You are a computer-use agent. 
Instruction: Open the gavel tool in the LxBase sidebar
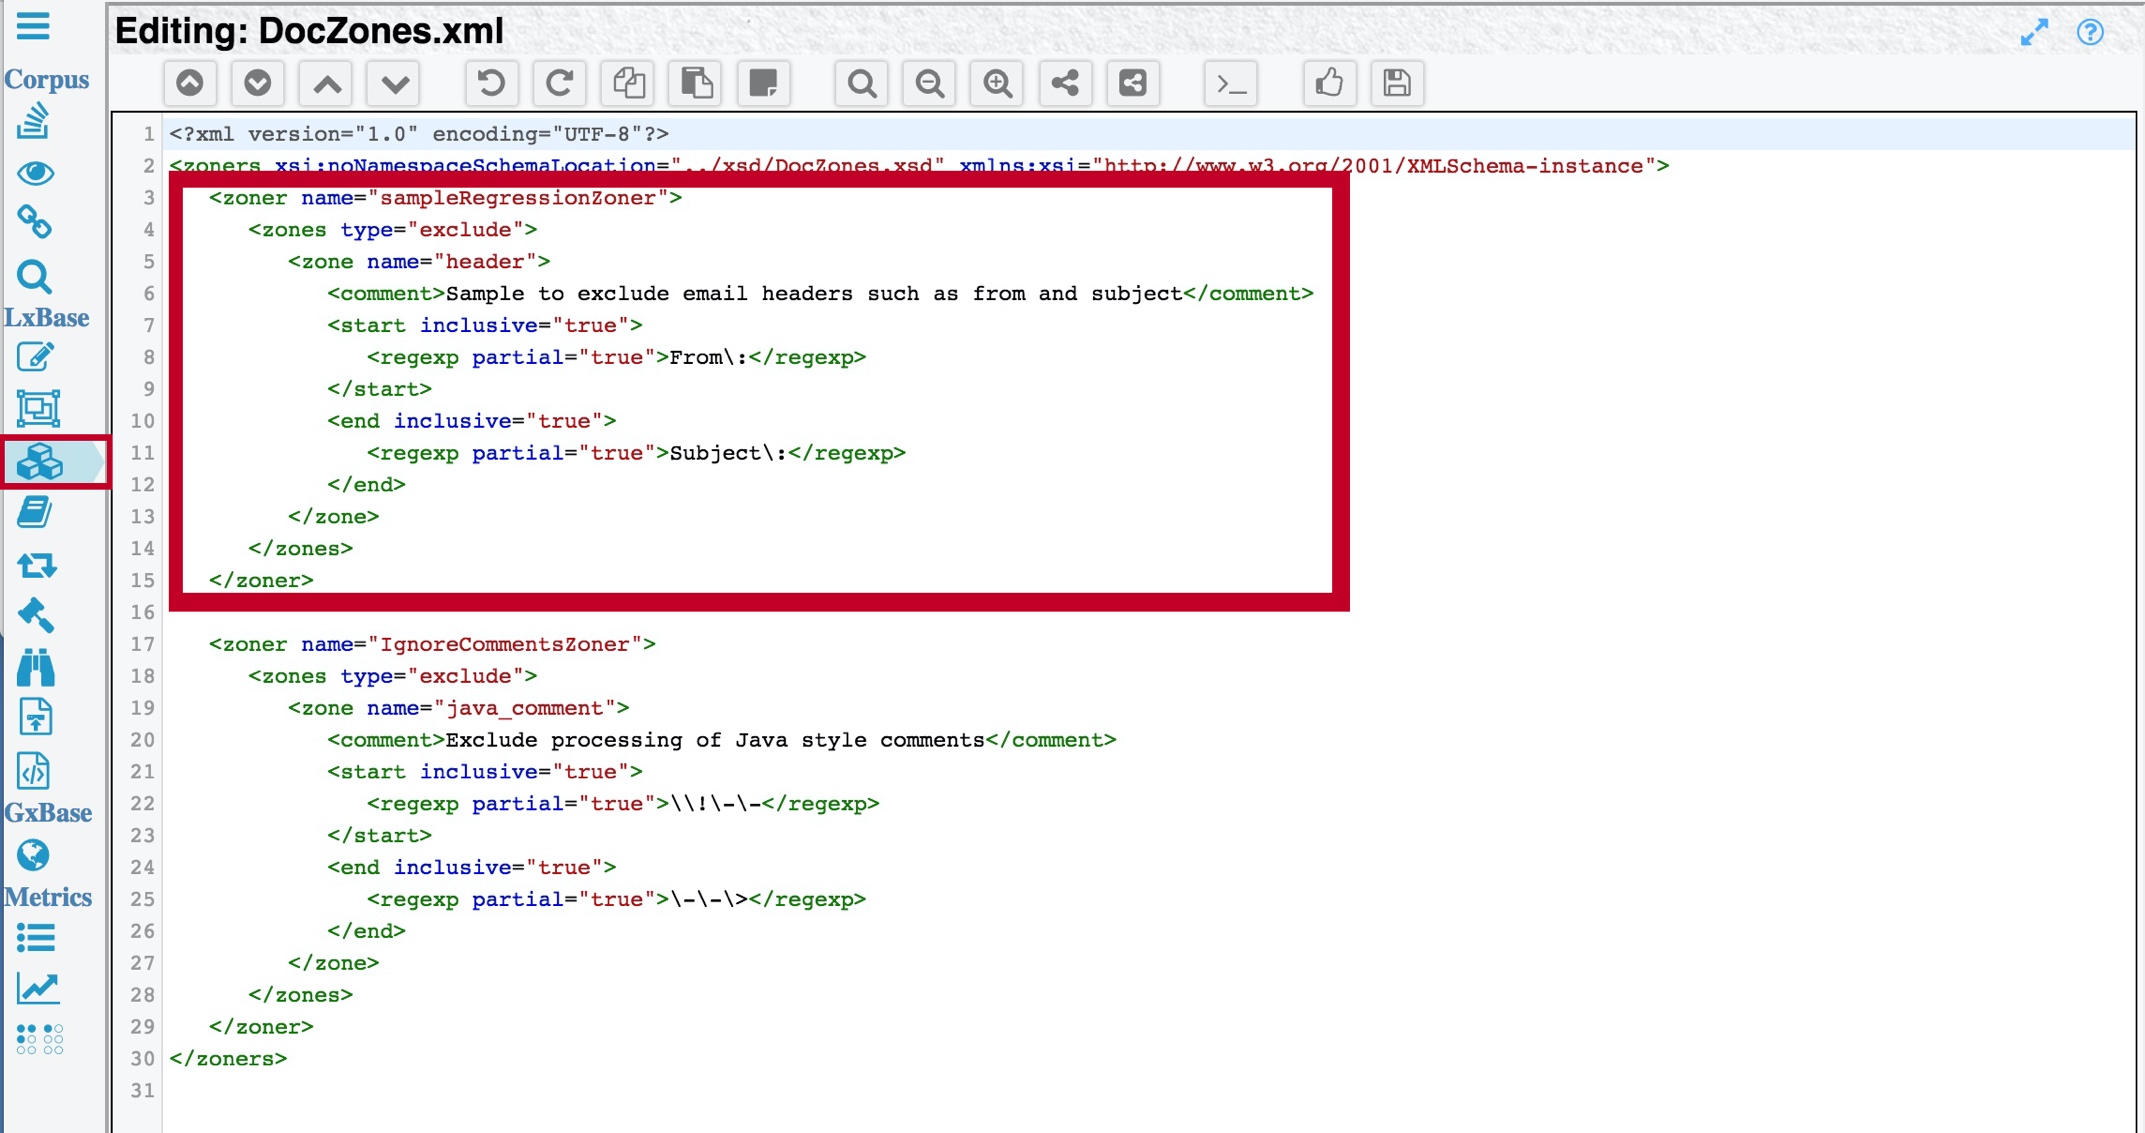tap(36, 616)
